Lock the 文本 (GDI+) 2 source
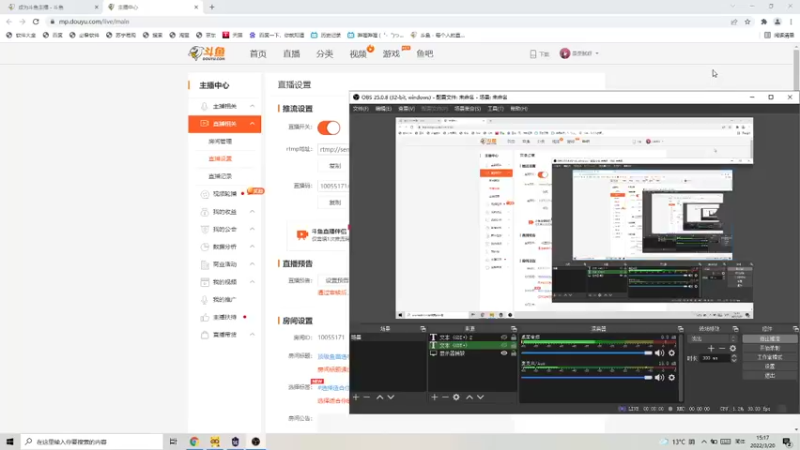This screenshot has width=800, height=450. coord(514,337)
